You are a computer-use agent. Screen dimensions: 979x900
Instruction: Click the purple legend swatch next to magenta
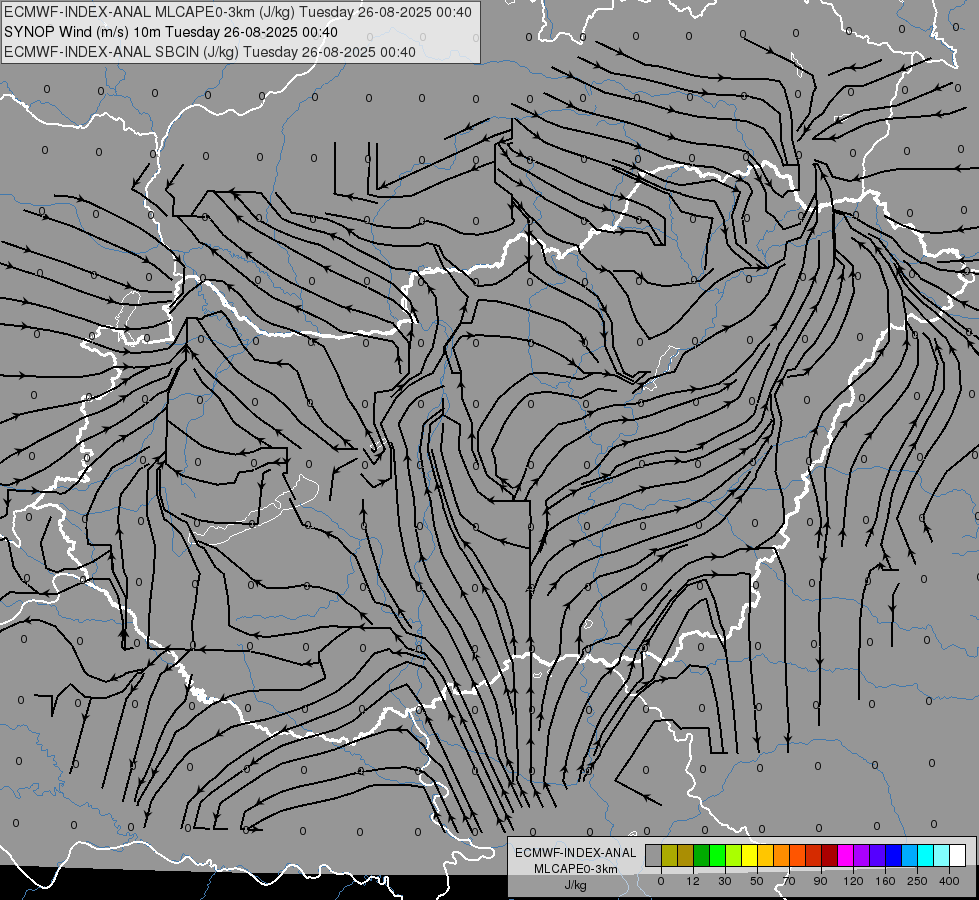[x=862, y=855]
